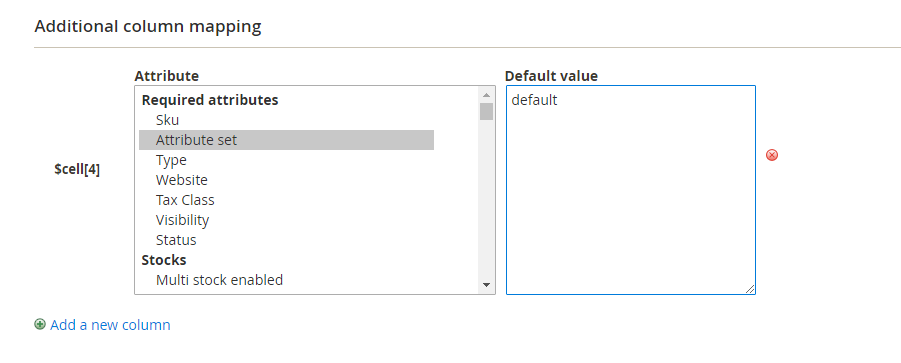The width and height of the screenshot is (901, 363).
Task: Click scrollbar up arrow in attribute list
Action: tap(487, 95)
